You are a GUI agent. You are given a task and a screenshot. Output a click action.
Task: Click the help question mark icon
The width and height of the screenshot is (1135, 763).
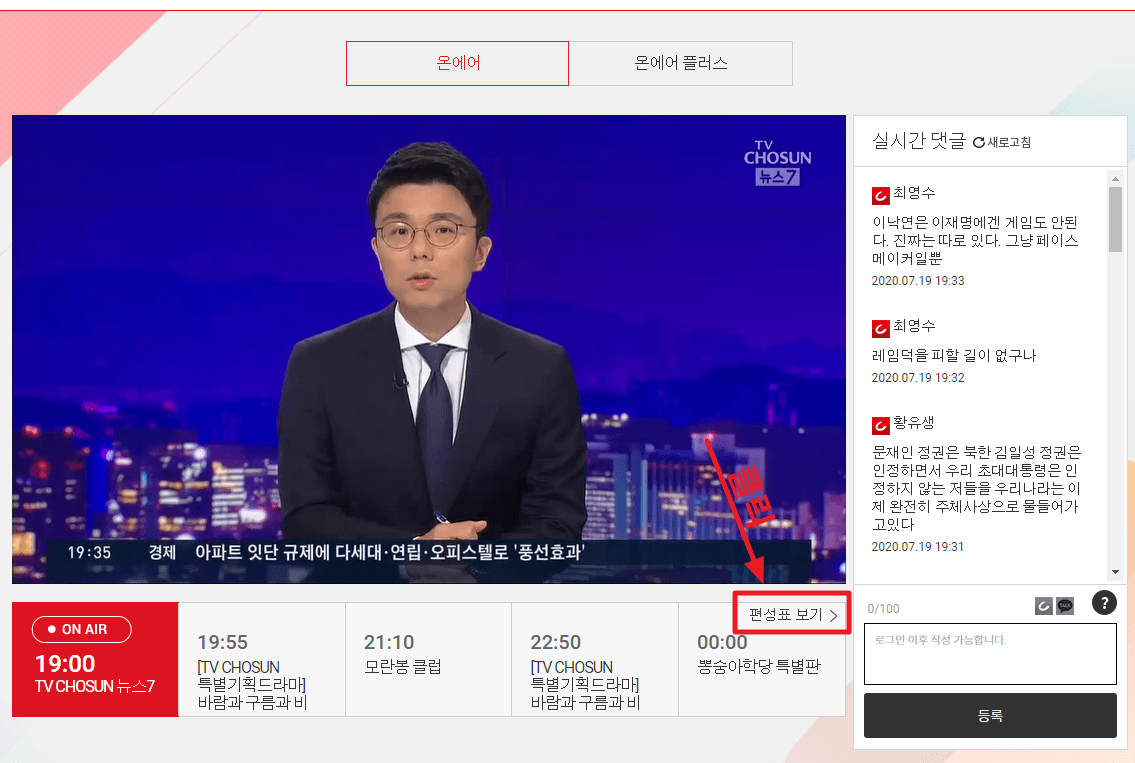[x=1104, y=602]
